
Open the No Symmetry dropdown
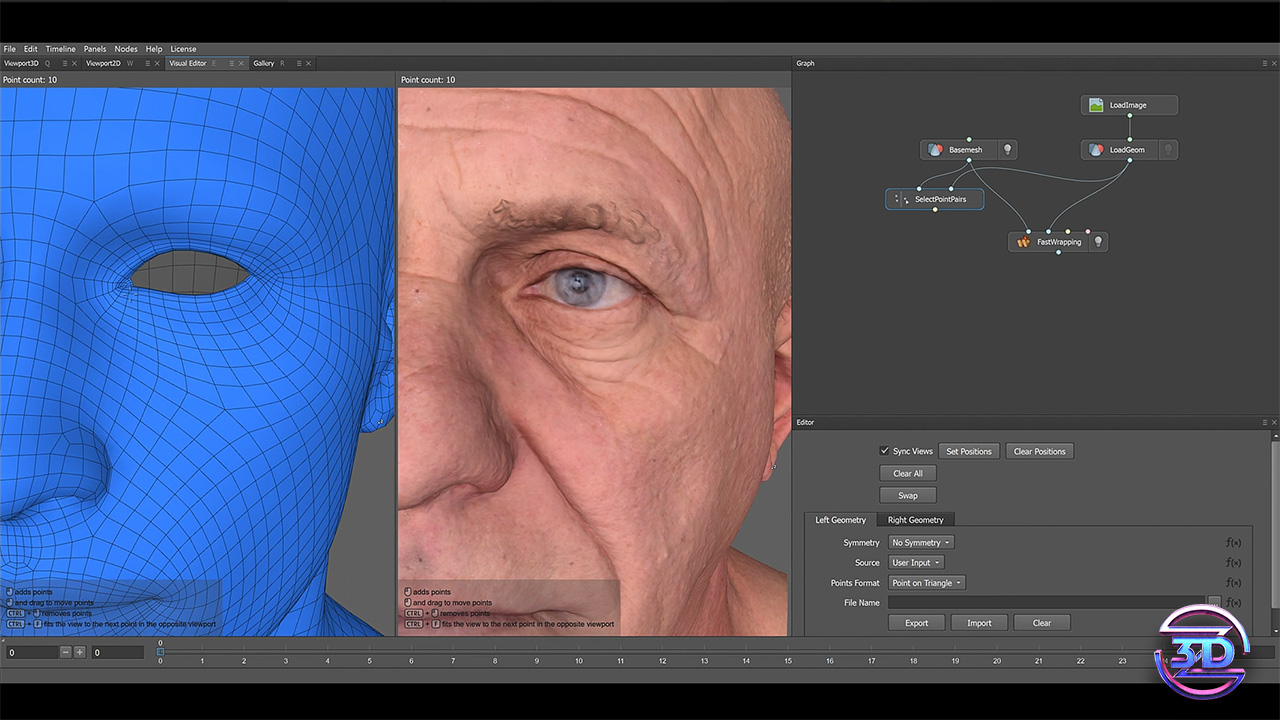click(x=920, y=543)
